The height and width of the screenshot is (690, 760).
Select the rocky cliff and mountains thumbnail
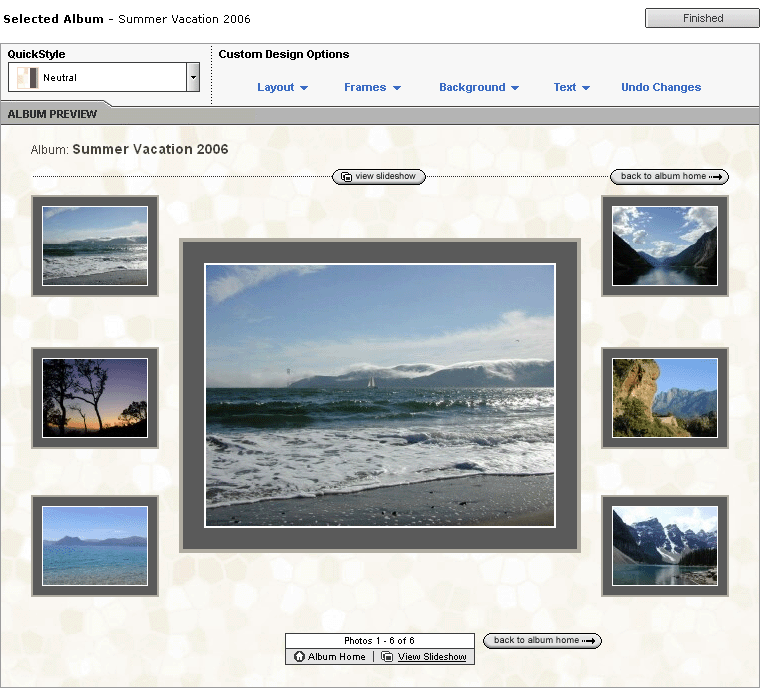(665, 398)
